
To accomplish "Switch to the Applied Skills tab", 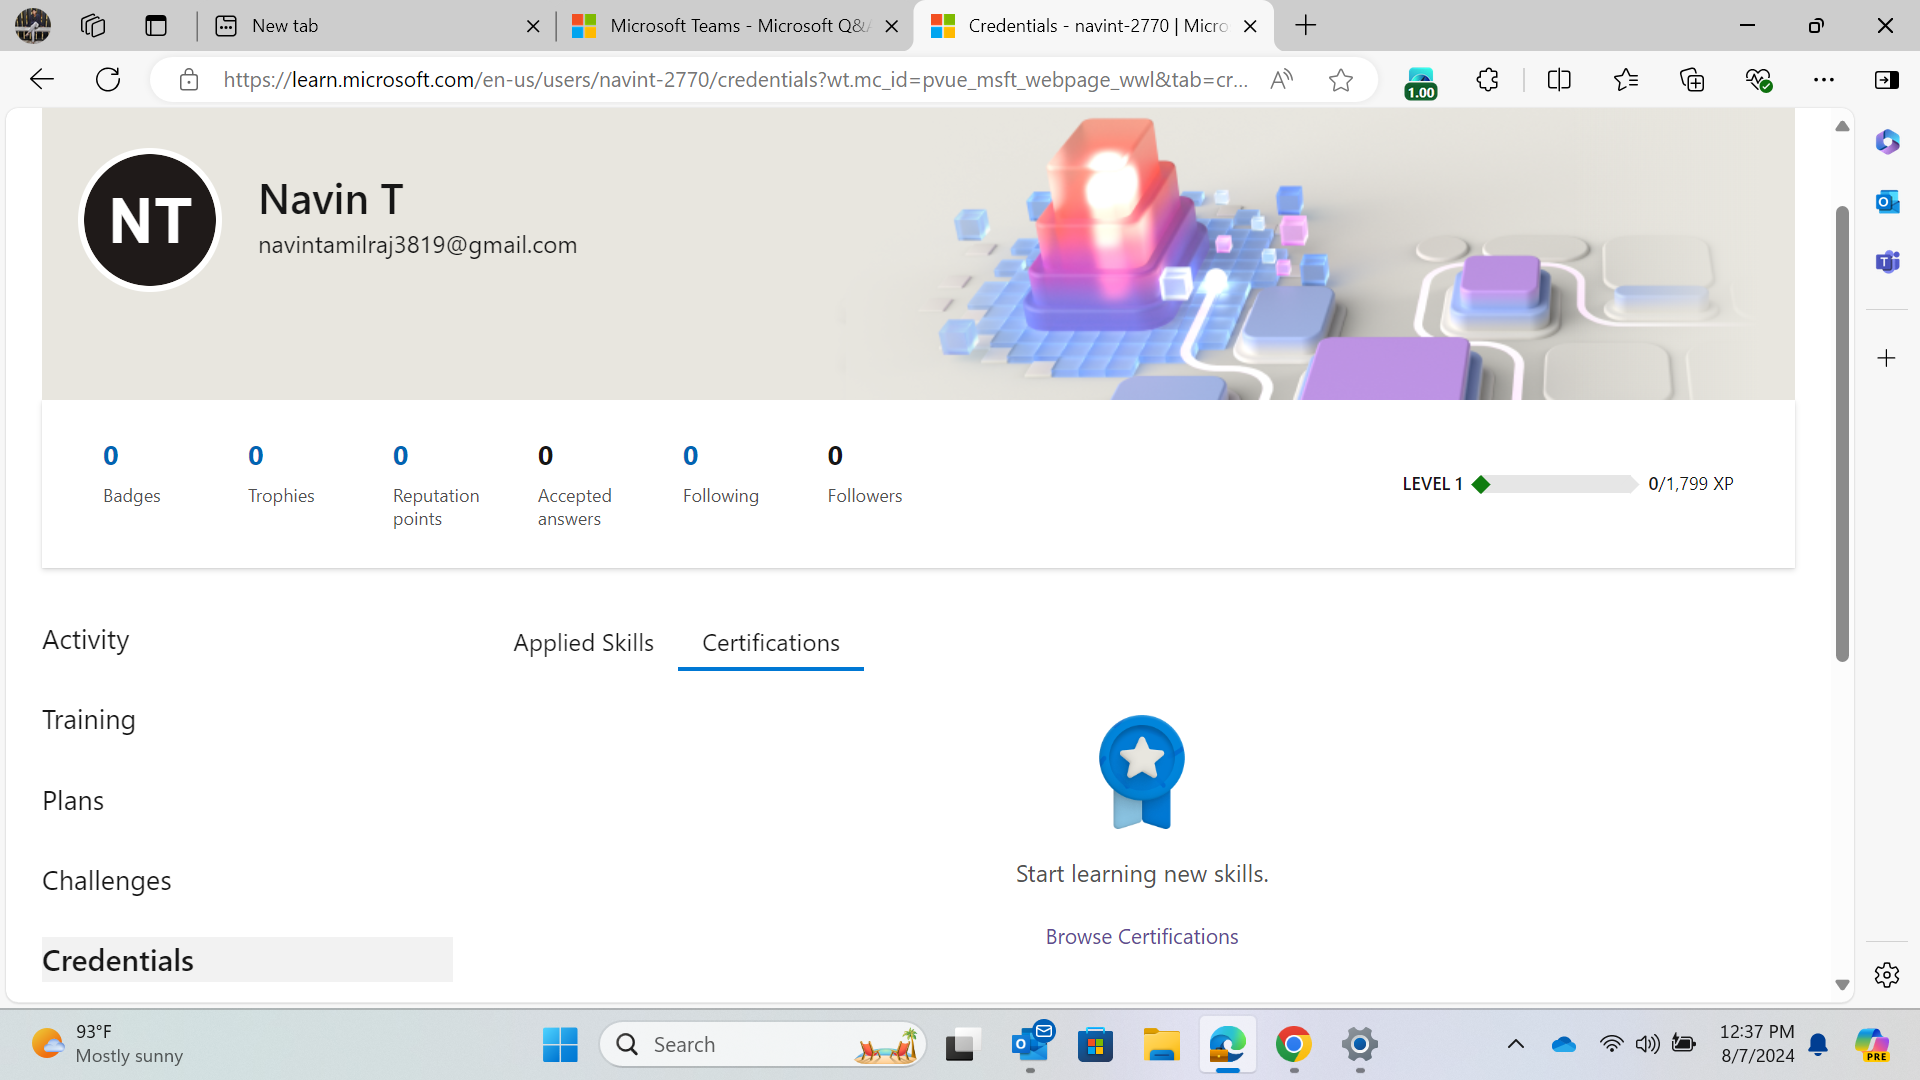I will (583, 643).
